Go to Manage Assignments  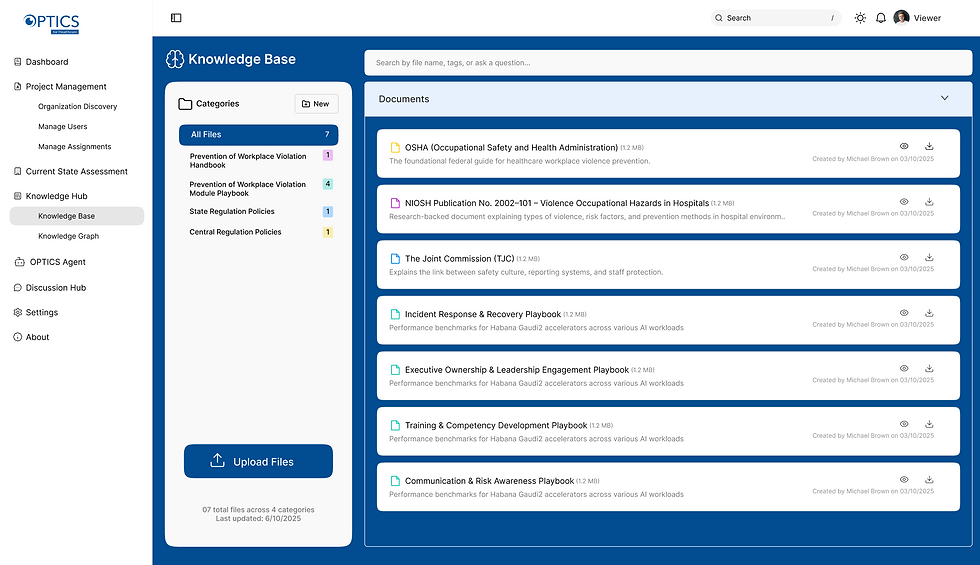74,147
